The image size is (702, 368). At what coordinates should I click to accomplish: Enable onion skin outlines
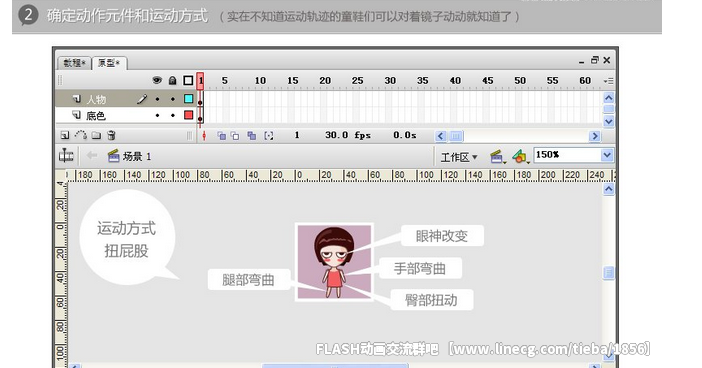tap(235, 136)
